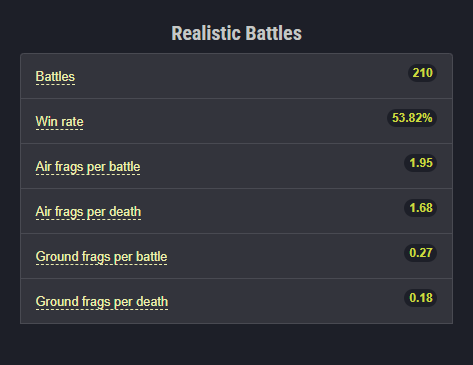Click the 210 battles count badge
This screenshot has width=473, height=365.
422,73
